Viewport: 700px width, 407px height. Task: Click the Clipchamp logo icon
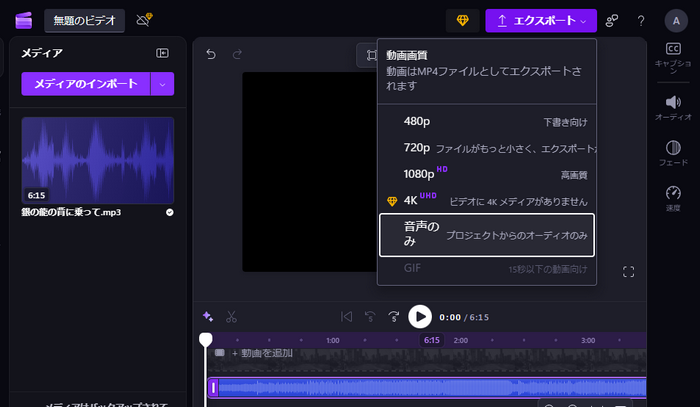(x=24, y=20)
